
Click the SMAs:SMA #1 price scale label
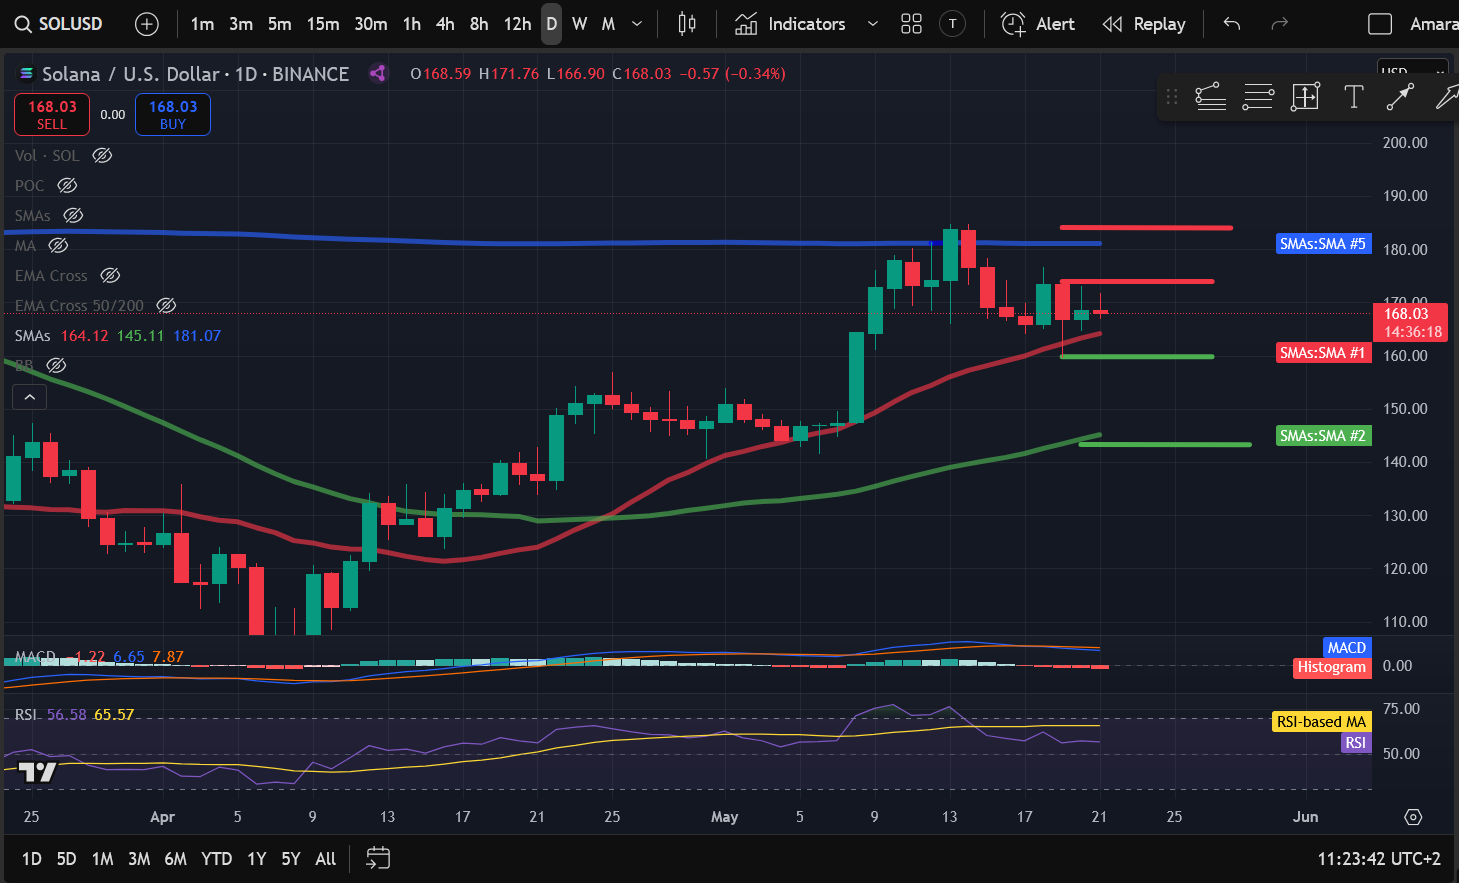[x=1323, y=353]
